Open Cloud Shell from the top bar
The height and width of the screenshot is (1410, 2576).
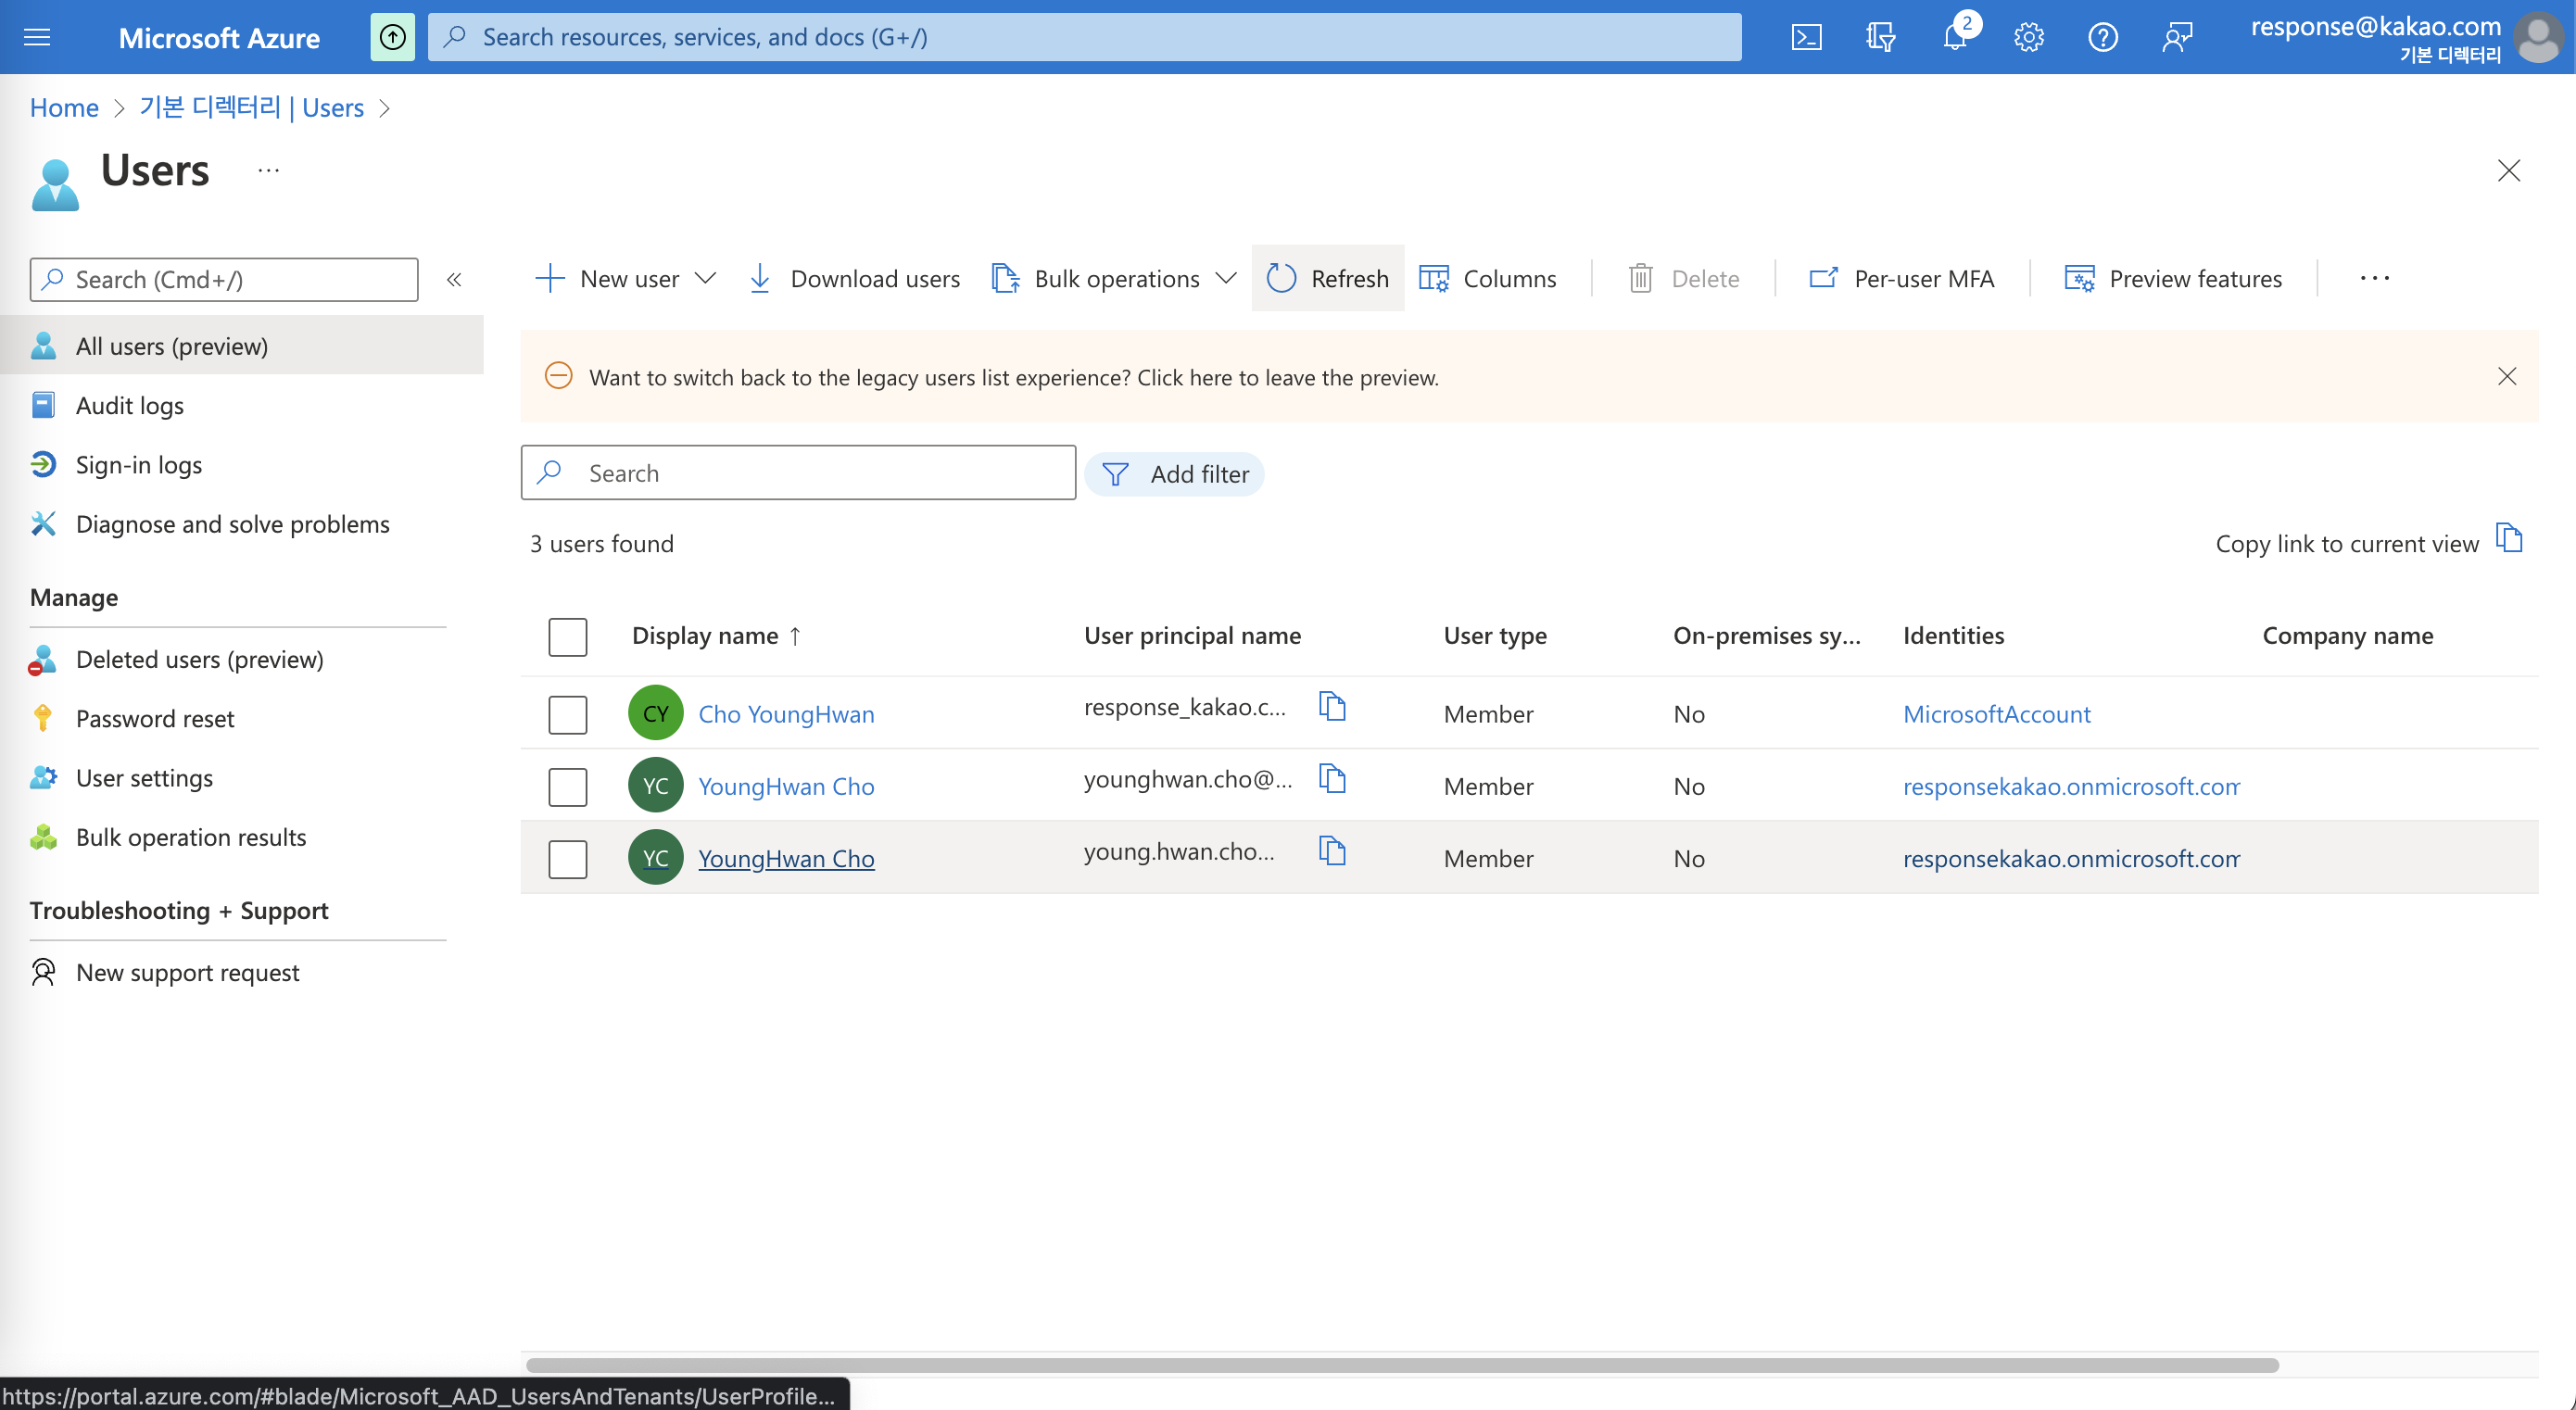[1806, 37]
